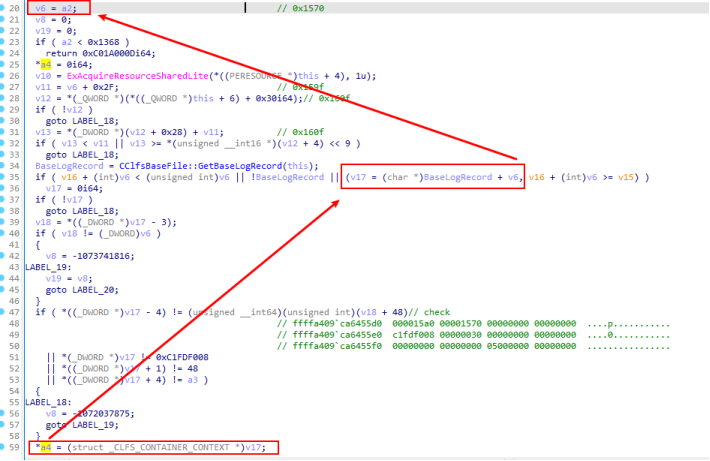Click the 'LABEL_19:' label on line 43
The image size is (710, 461).
click(x=48, y=267)
